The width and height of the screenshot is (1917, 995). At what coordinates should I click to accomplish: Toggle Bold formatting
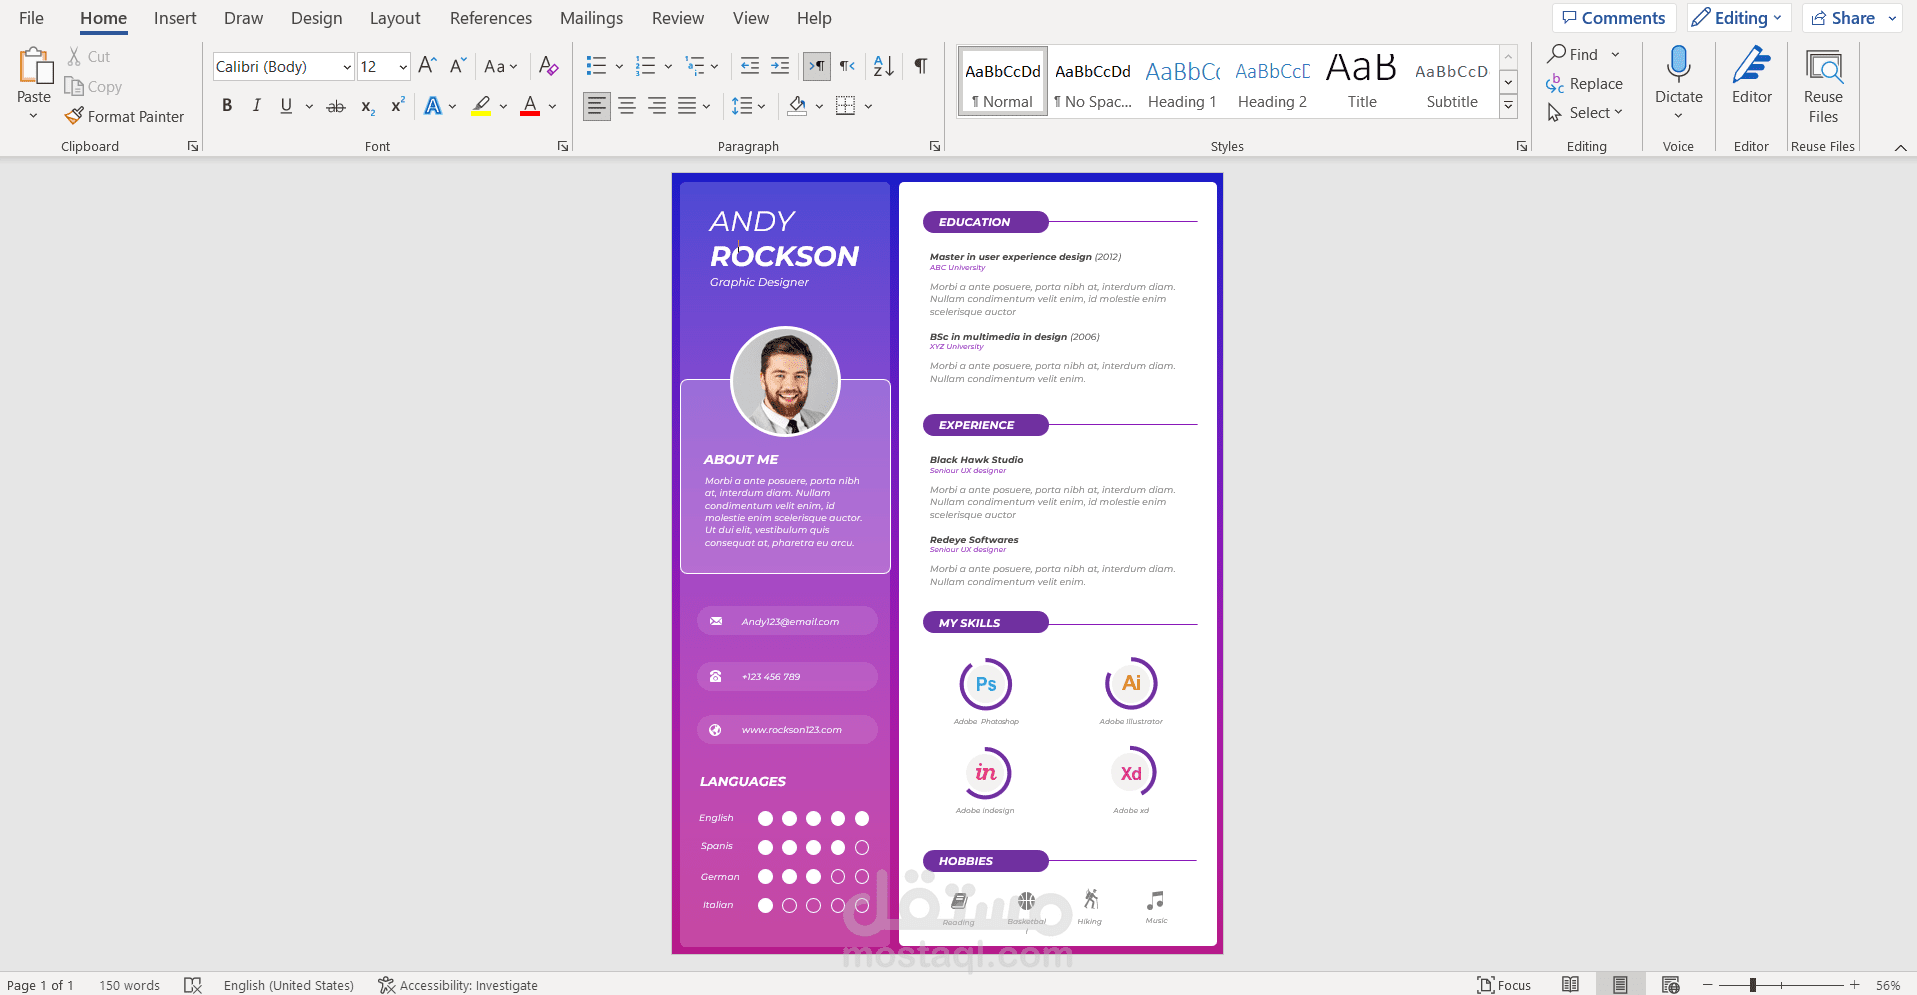pos(226,105)
